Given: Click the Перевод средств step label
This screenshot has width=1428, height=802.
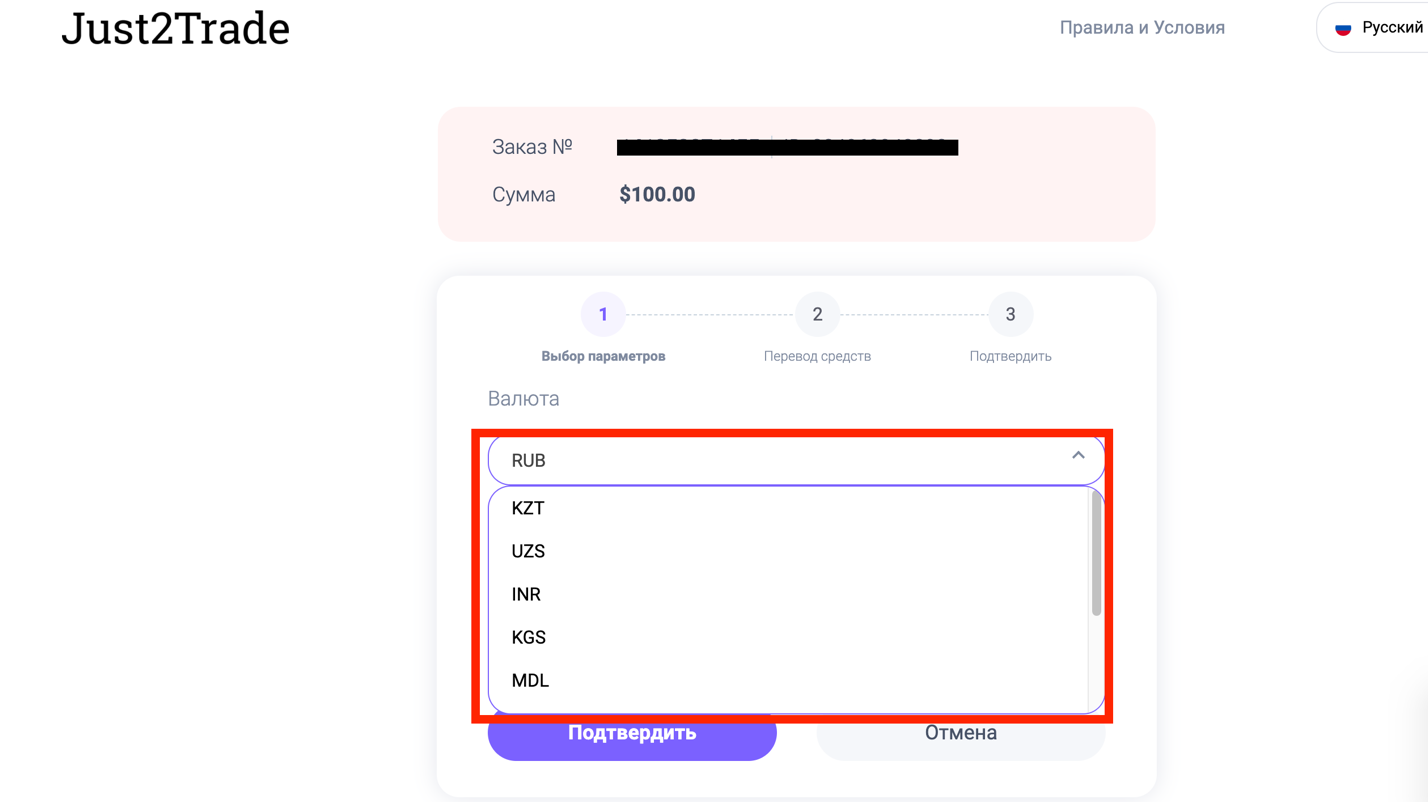Looking at the screenshot, I should click(x=817, y=356).
